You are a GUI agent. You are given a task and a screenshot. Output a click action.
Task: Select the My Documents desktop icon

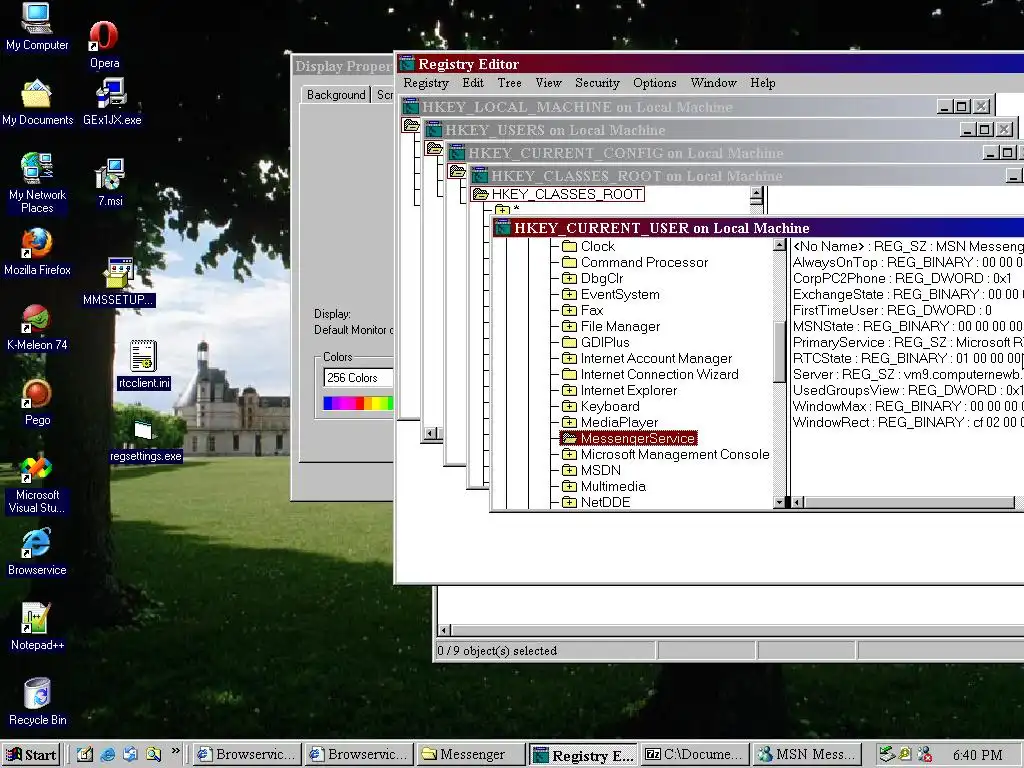pyautogui.click(x=37, y=103)
